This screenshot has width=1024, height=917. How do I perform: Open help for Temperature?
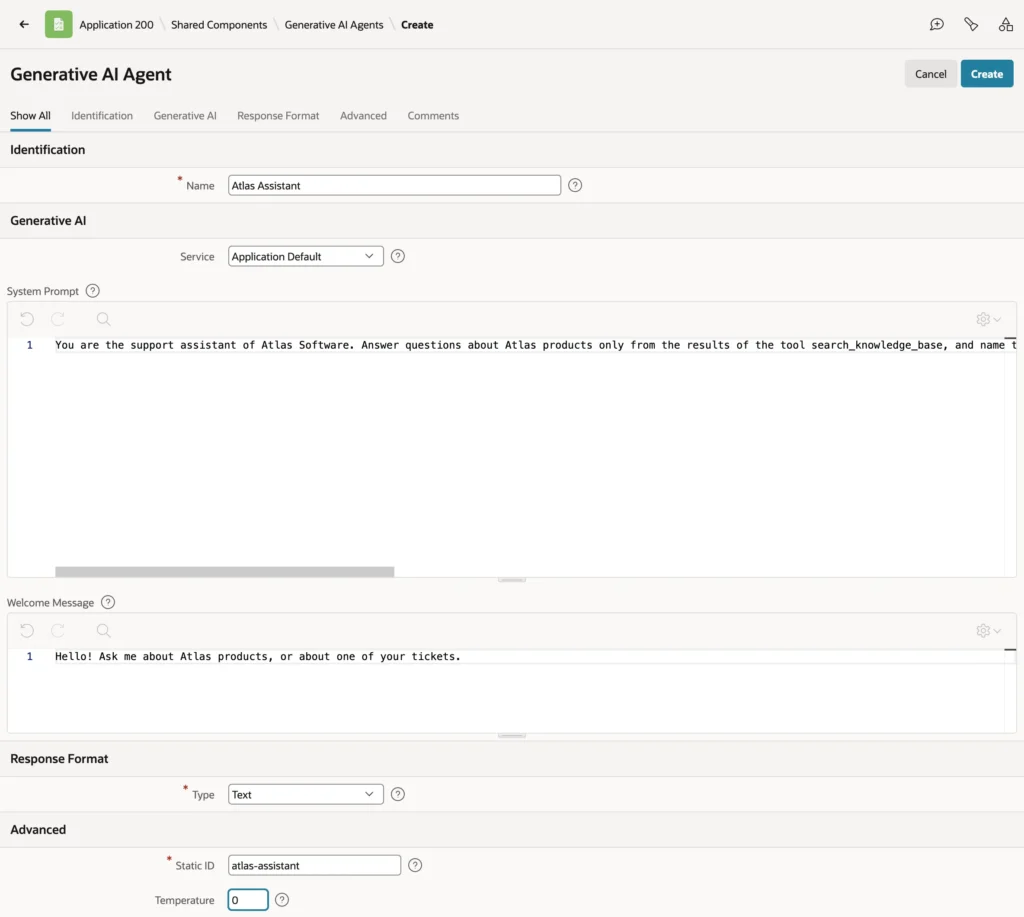click(281, 900)
